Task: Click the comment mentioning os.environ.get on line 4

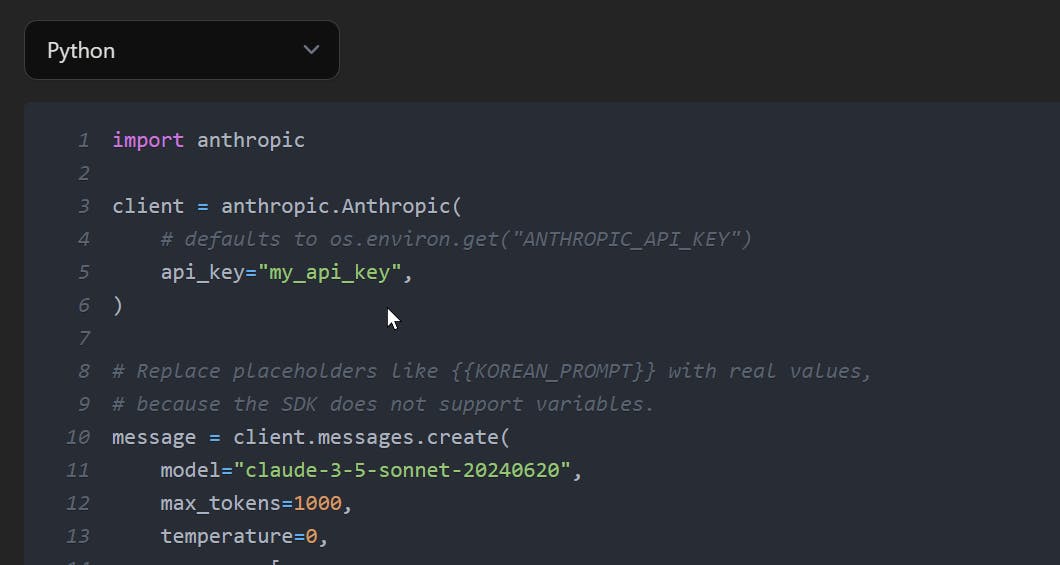Action: (x=456, y=239)
